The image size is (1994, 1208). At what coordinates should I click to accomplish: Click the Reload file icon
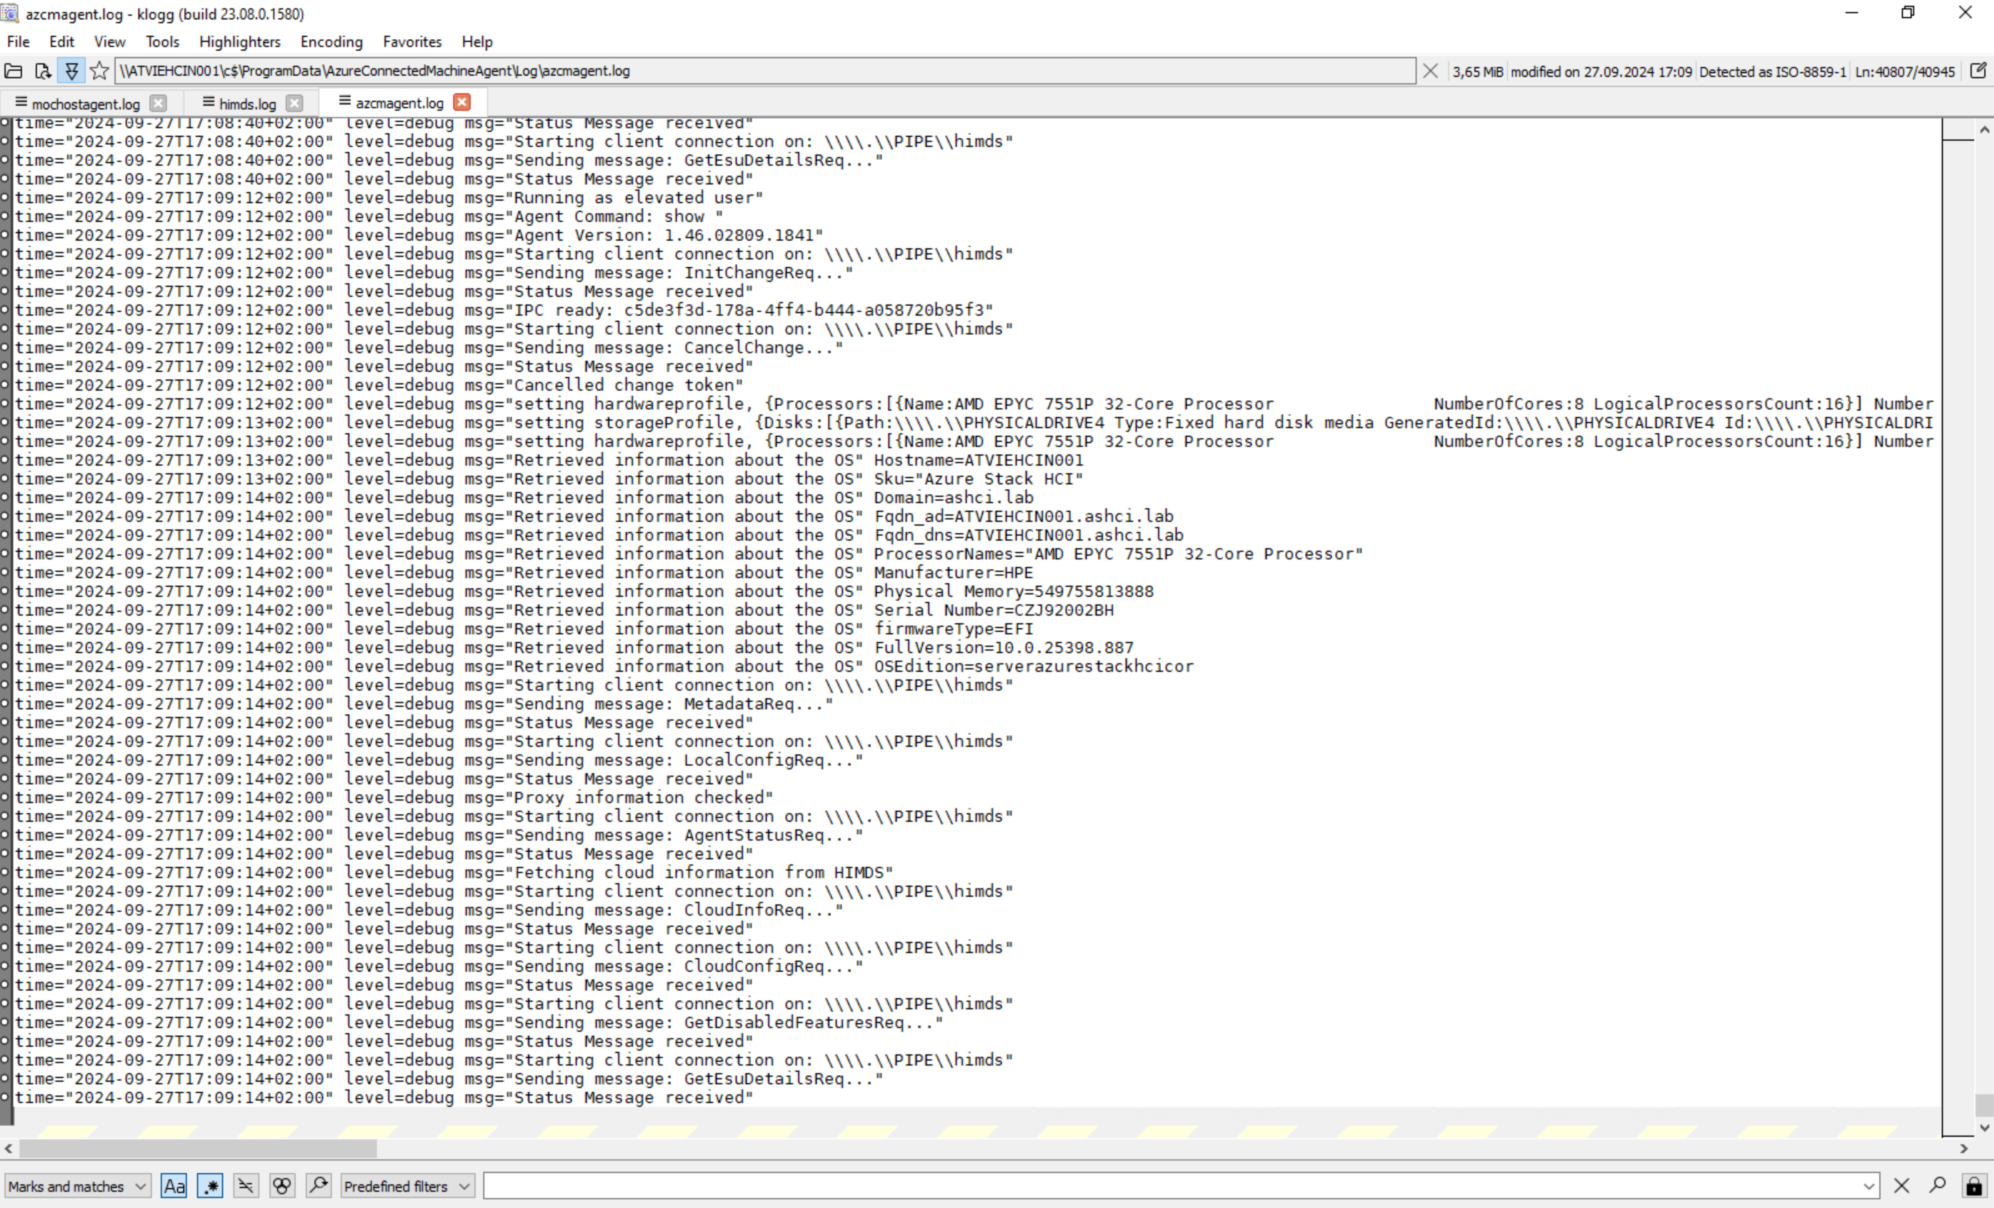pos(42,71)
